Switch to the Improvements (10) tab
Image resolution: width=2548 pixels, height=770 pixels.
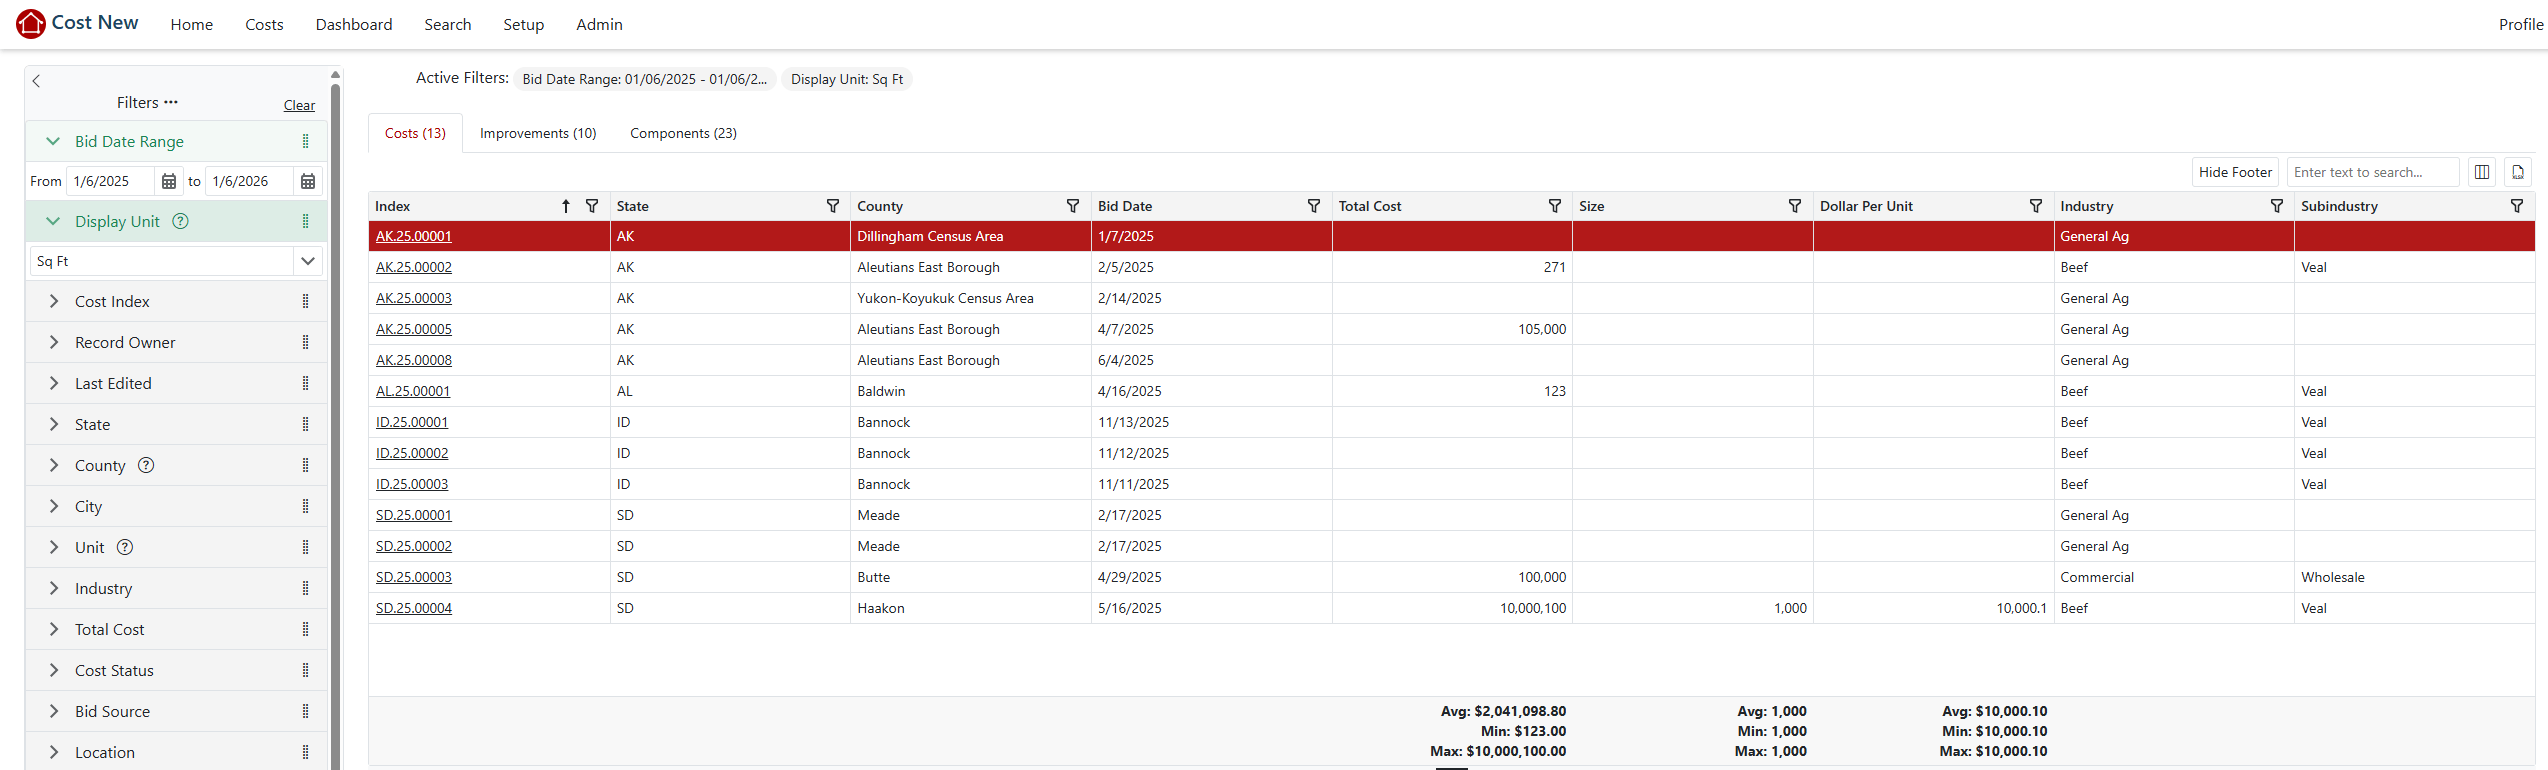pos(538,133)
